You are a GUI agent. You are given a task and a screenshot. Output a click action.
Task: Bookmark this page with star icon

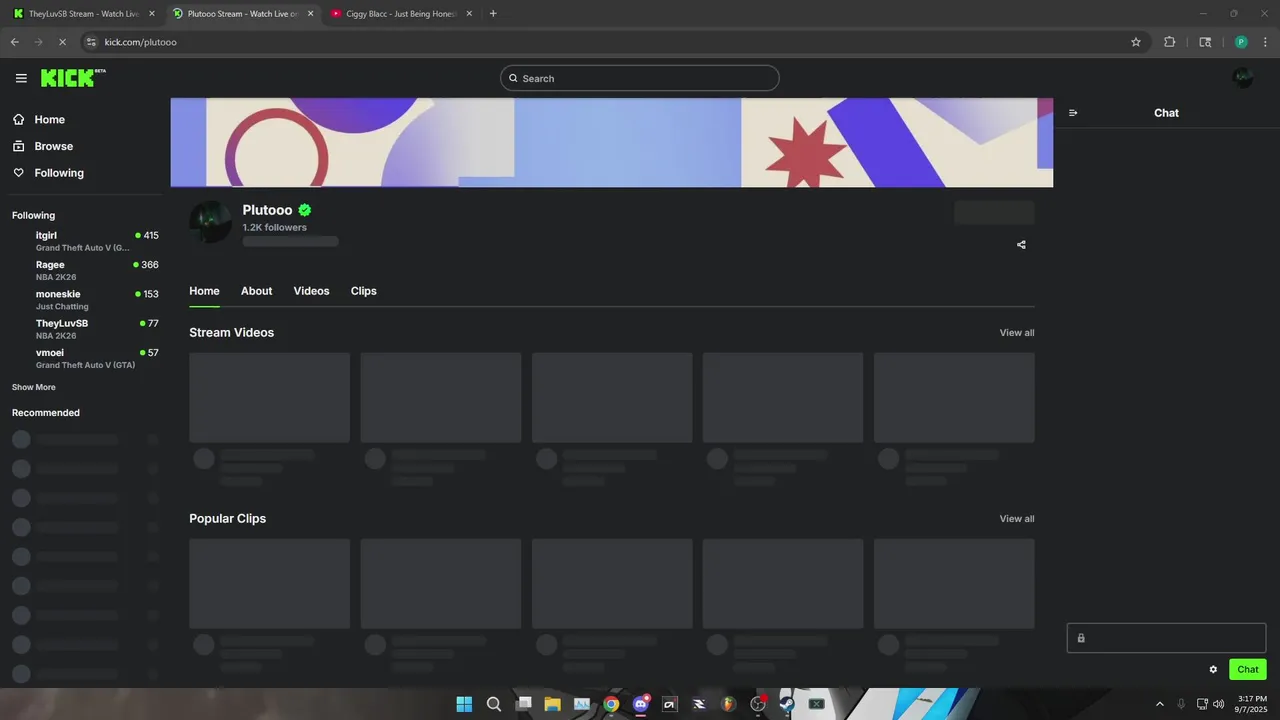tap(1136, 42)
